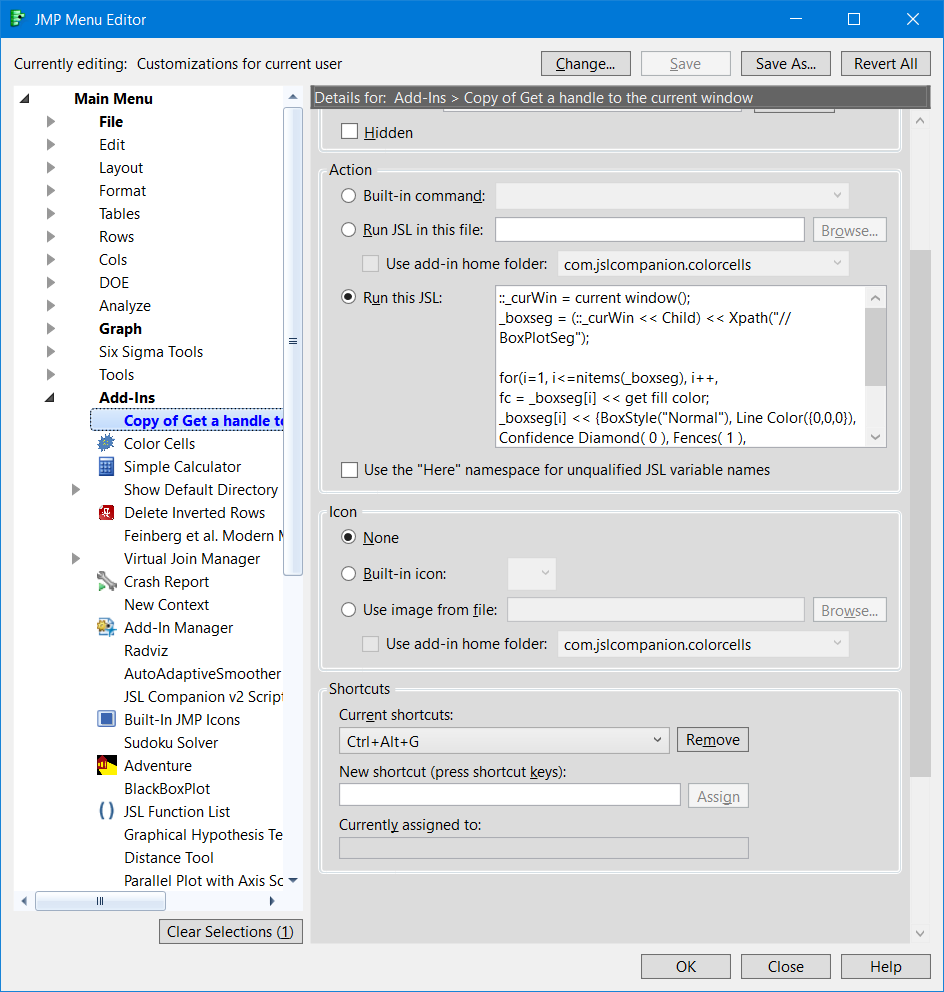The width and height of the screenshot is (944, 992).
Task: Select the BlackBoxPlot tree item
Action: [x=167, y=789]
